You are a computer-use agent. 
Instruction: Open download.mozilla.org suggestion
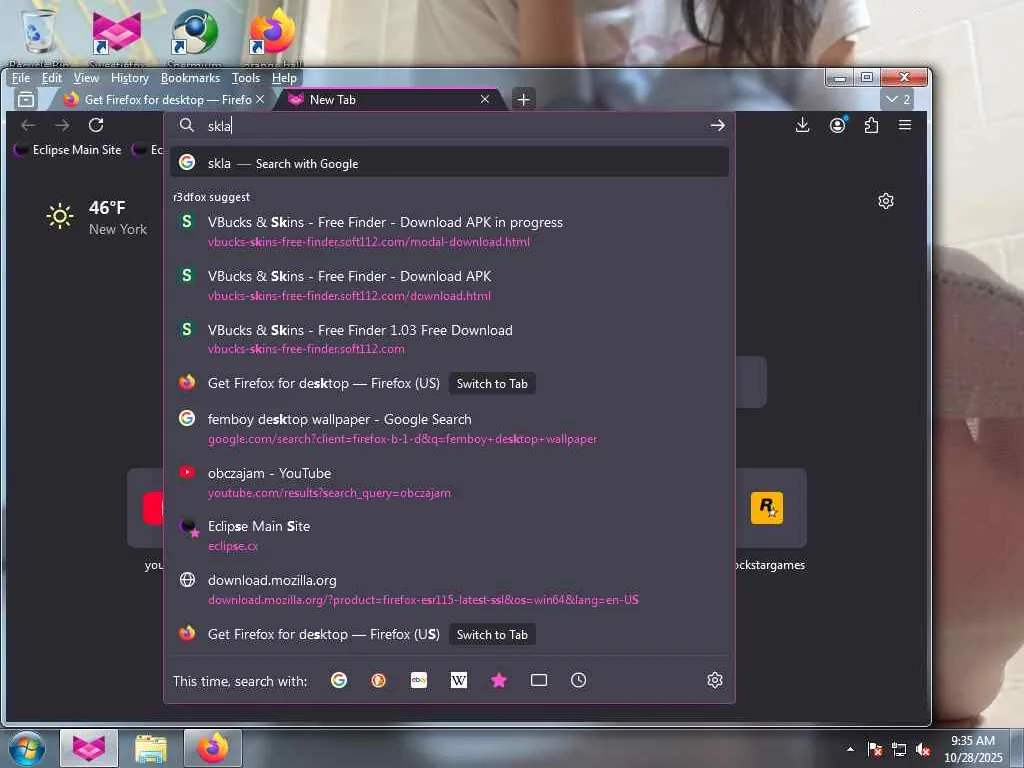pos(449,589)
